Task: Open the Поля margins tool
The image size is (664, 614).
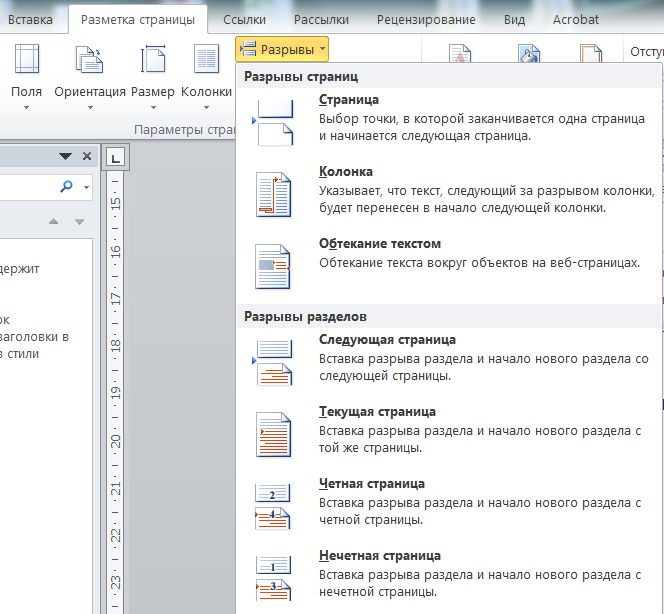Action: click(x=26, y=77)
